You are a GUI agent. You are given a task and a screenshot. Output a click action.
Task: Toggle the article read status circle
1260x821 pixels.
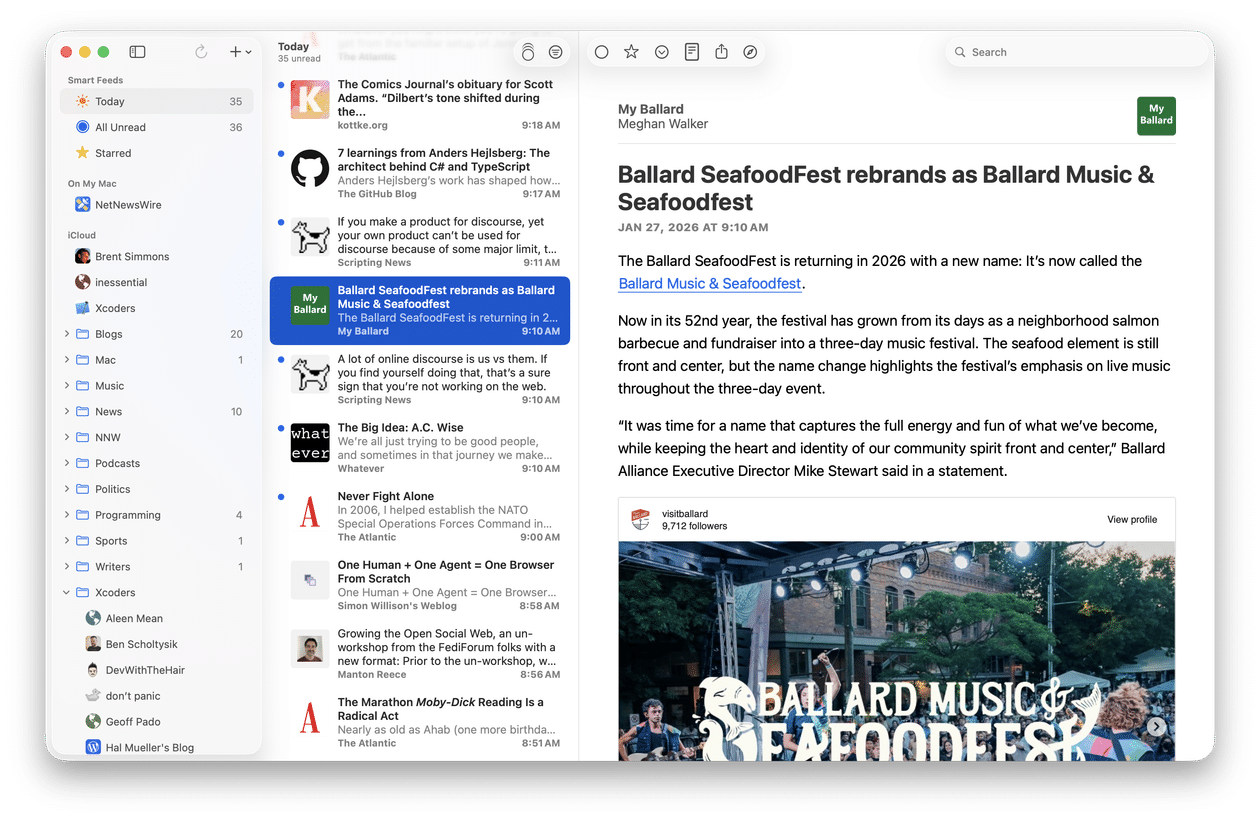(x=601, y=51)
